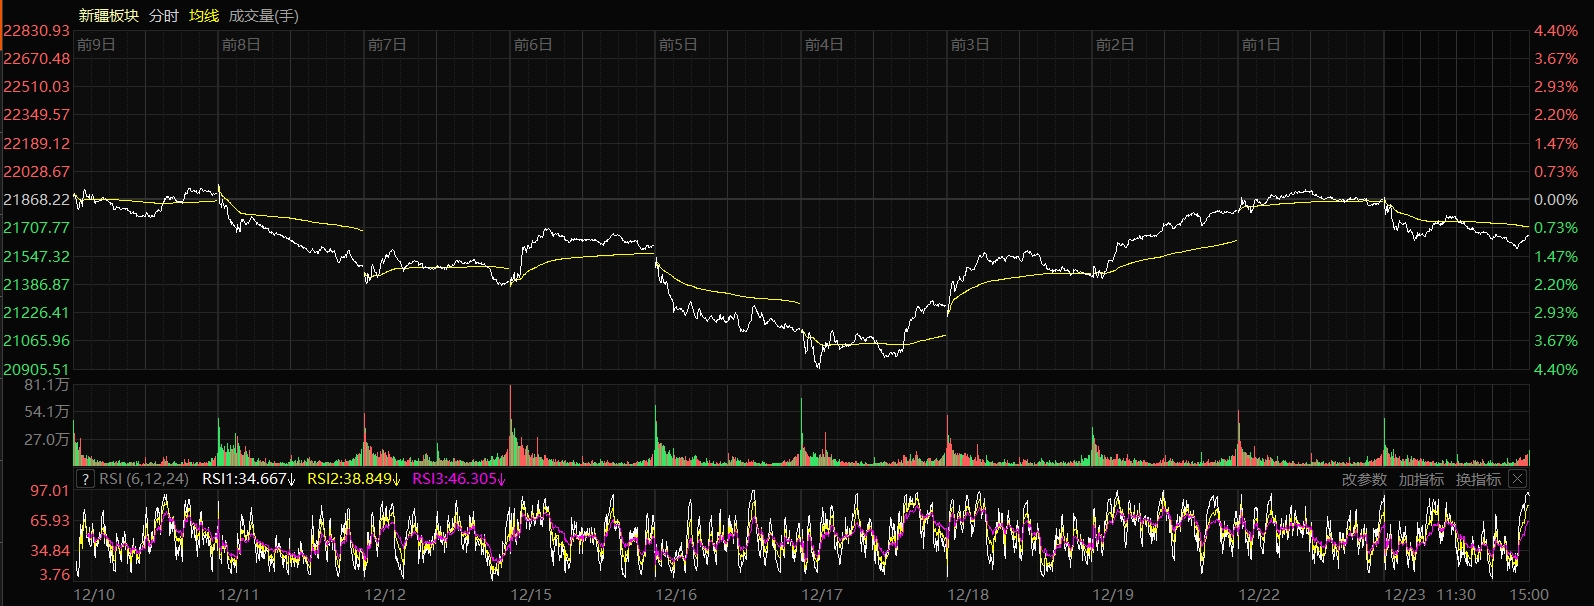Click the 前1日 day marker

pyautogui.click(x=1260, y=45)
